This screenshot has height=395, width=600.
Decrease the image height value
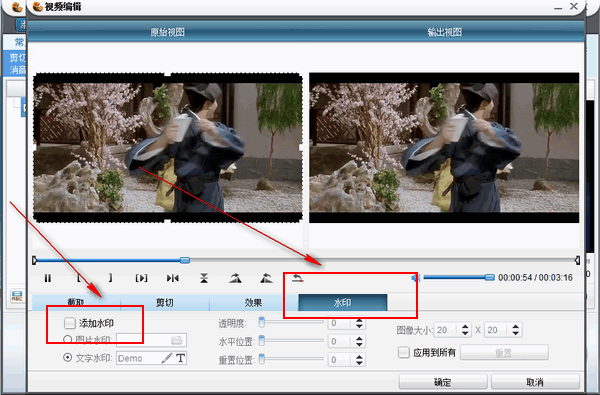click(x=516, y=333)
